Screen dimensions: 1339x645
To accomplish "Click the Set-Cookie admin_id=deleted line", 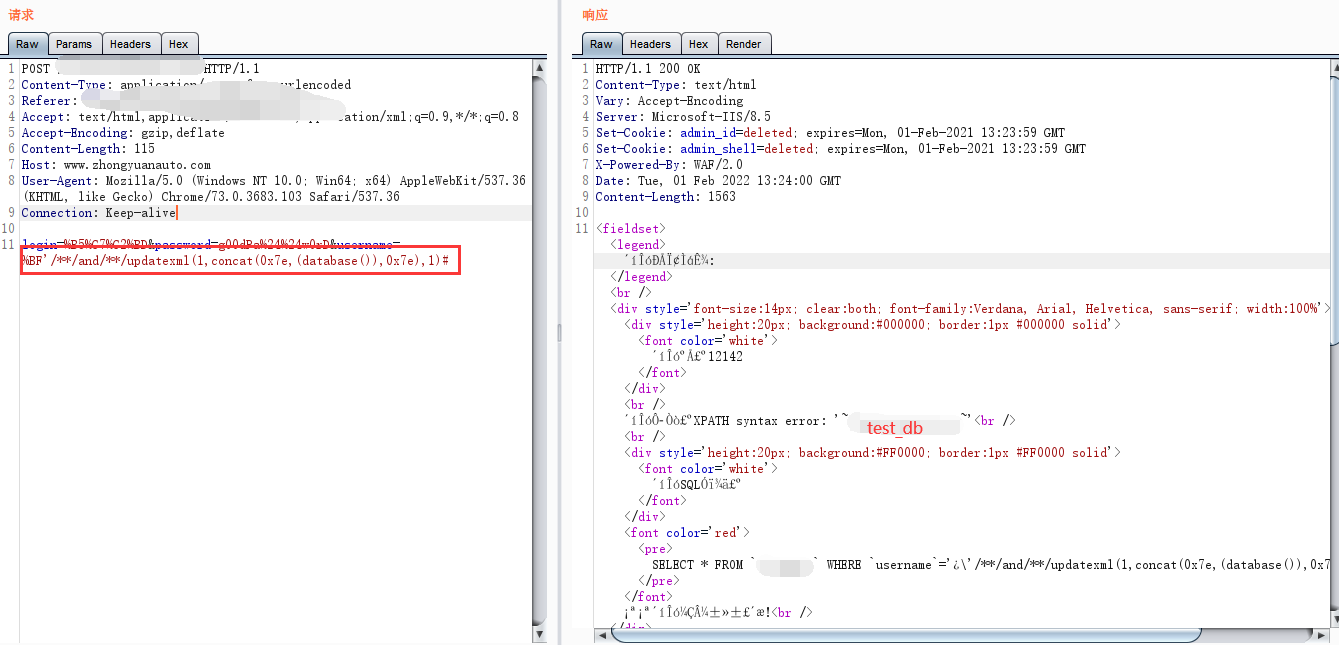I will pyautogui.click(x=830, y=133).
